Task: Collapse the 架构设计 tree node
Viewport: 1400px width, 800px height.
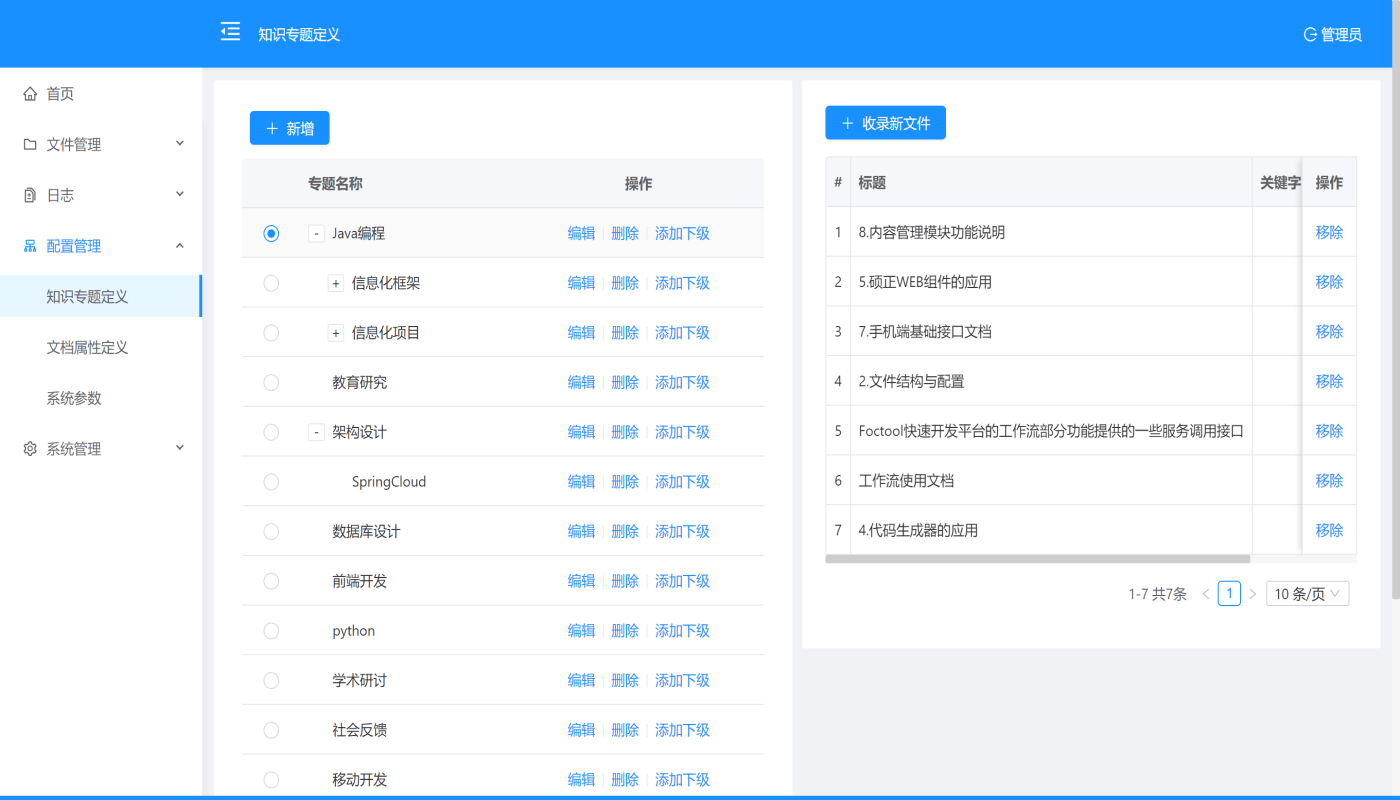Action: point(316,432)
